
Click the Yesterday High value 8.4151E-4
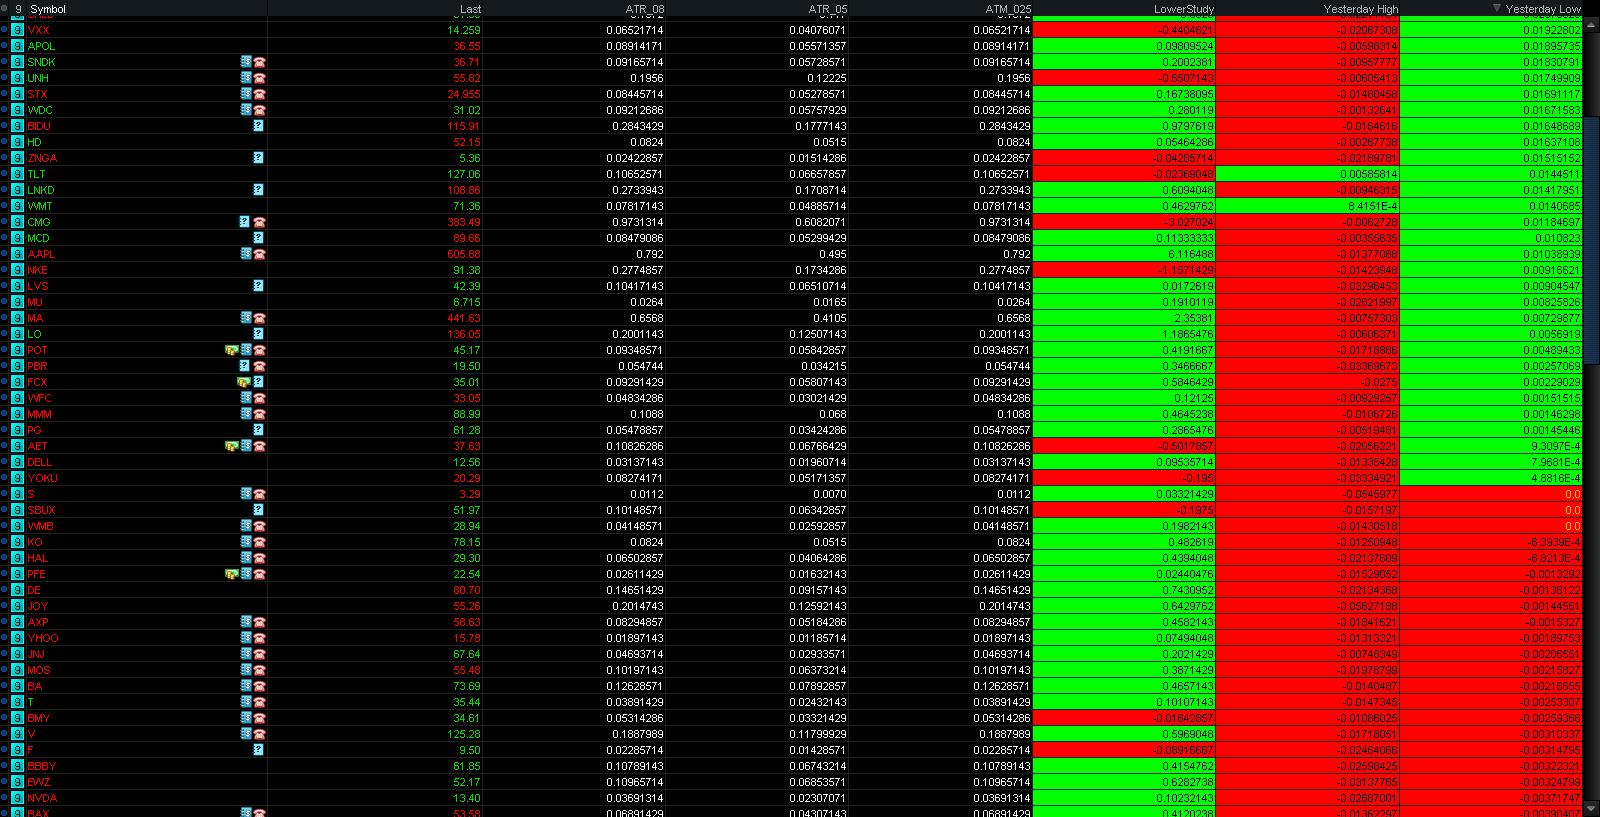click(1372, 206)
